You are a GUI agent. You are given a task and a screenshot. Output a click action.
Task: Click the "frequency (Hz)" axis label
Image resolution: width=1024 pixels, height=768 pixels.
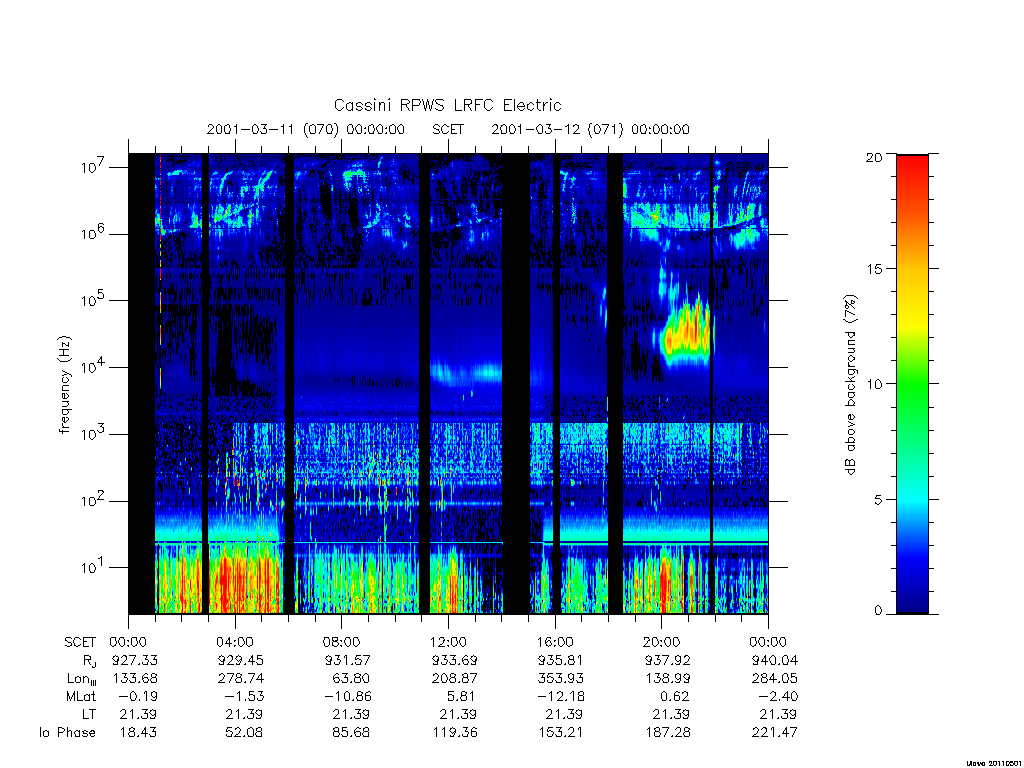click(64, 385)
